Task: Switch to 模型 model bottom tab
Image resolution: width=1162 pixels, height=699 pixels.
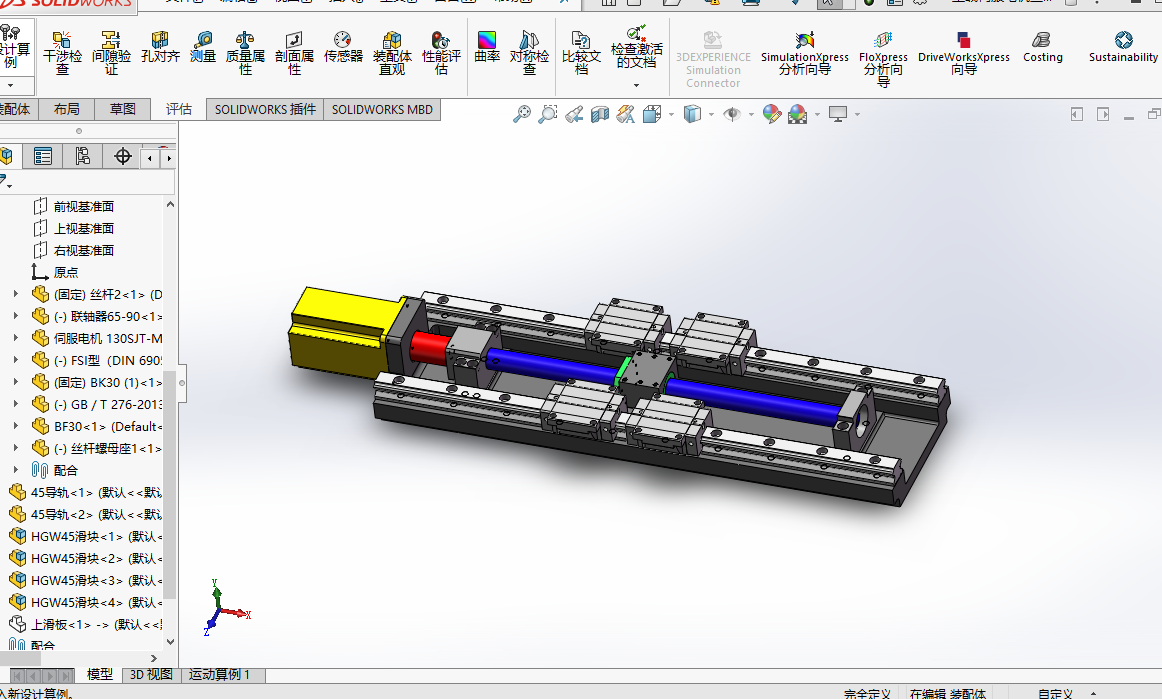Action: tap(99, 675)
